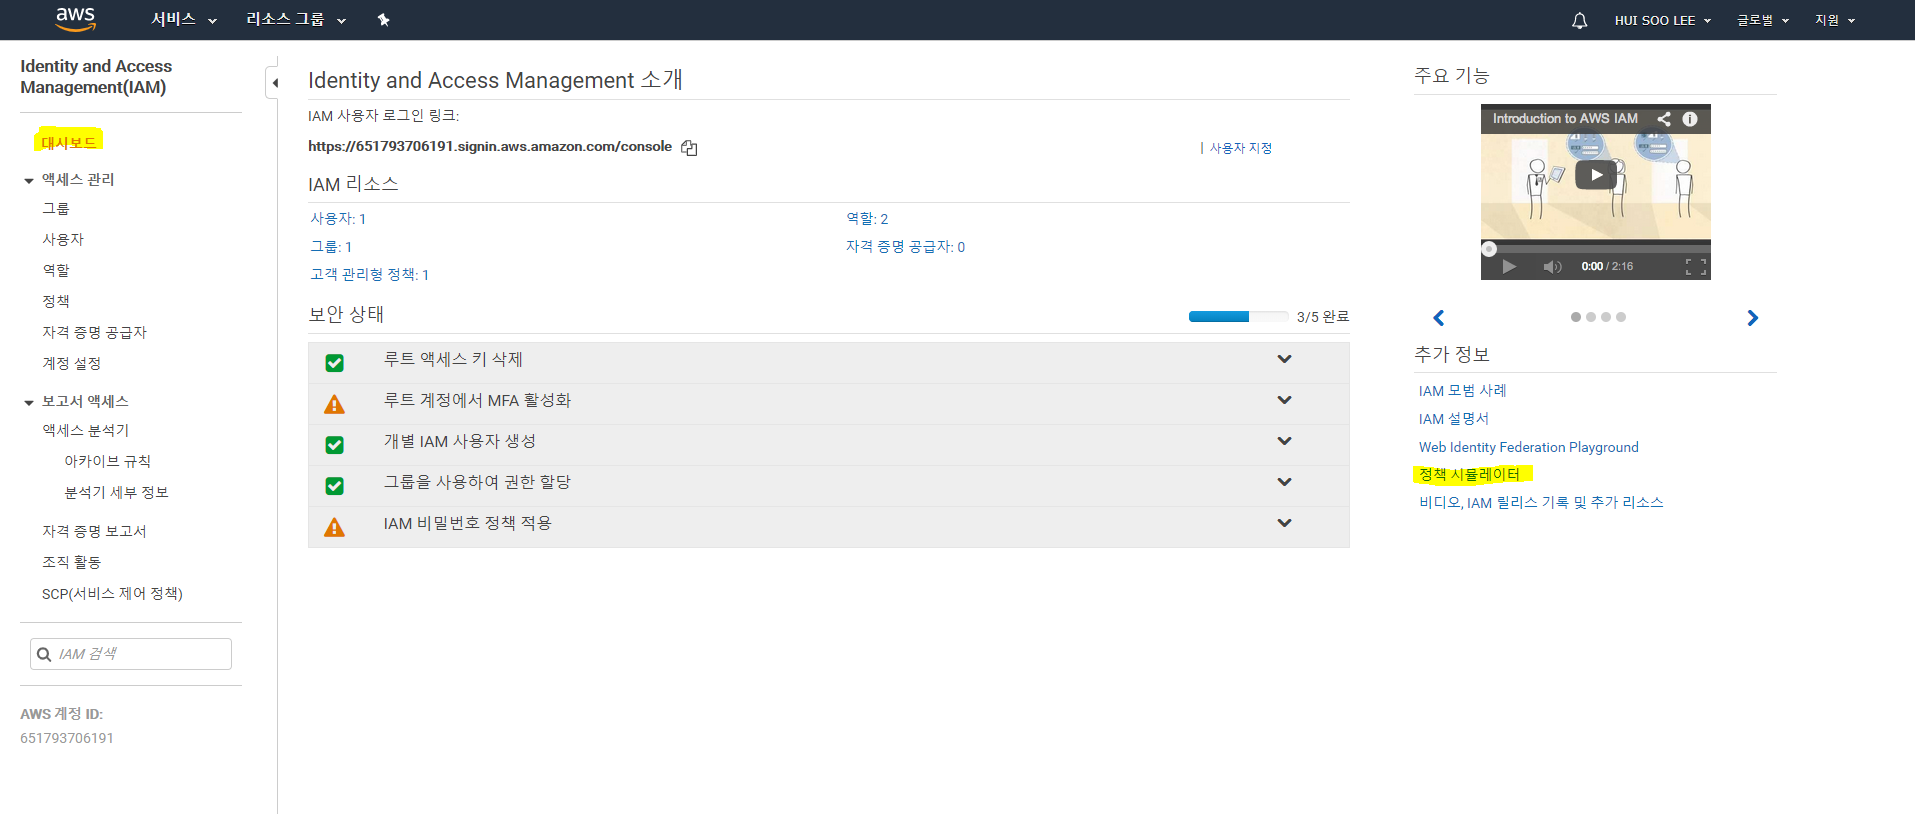The height and width of the screenshot is (814, 1915).
Task: Expand the 개별 IAM 사용자 생성 chevron
Action: (x=1285, y=441)
